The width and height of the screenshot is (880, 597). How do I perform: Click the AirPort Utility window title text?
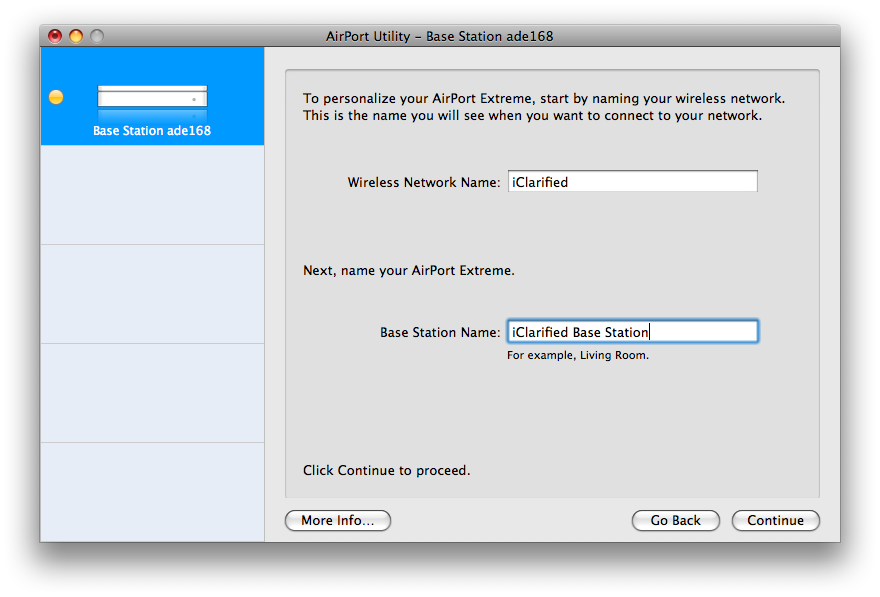point(440,36)
